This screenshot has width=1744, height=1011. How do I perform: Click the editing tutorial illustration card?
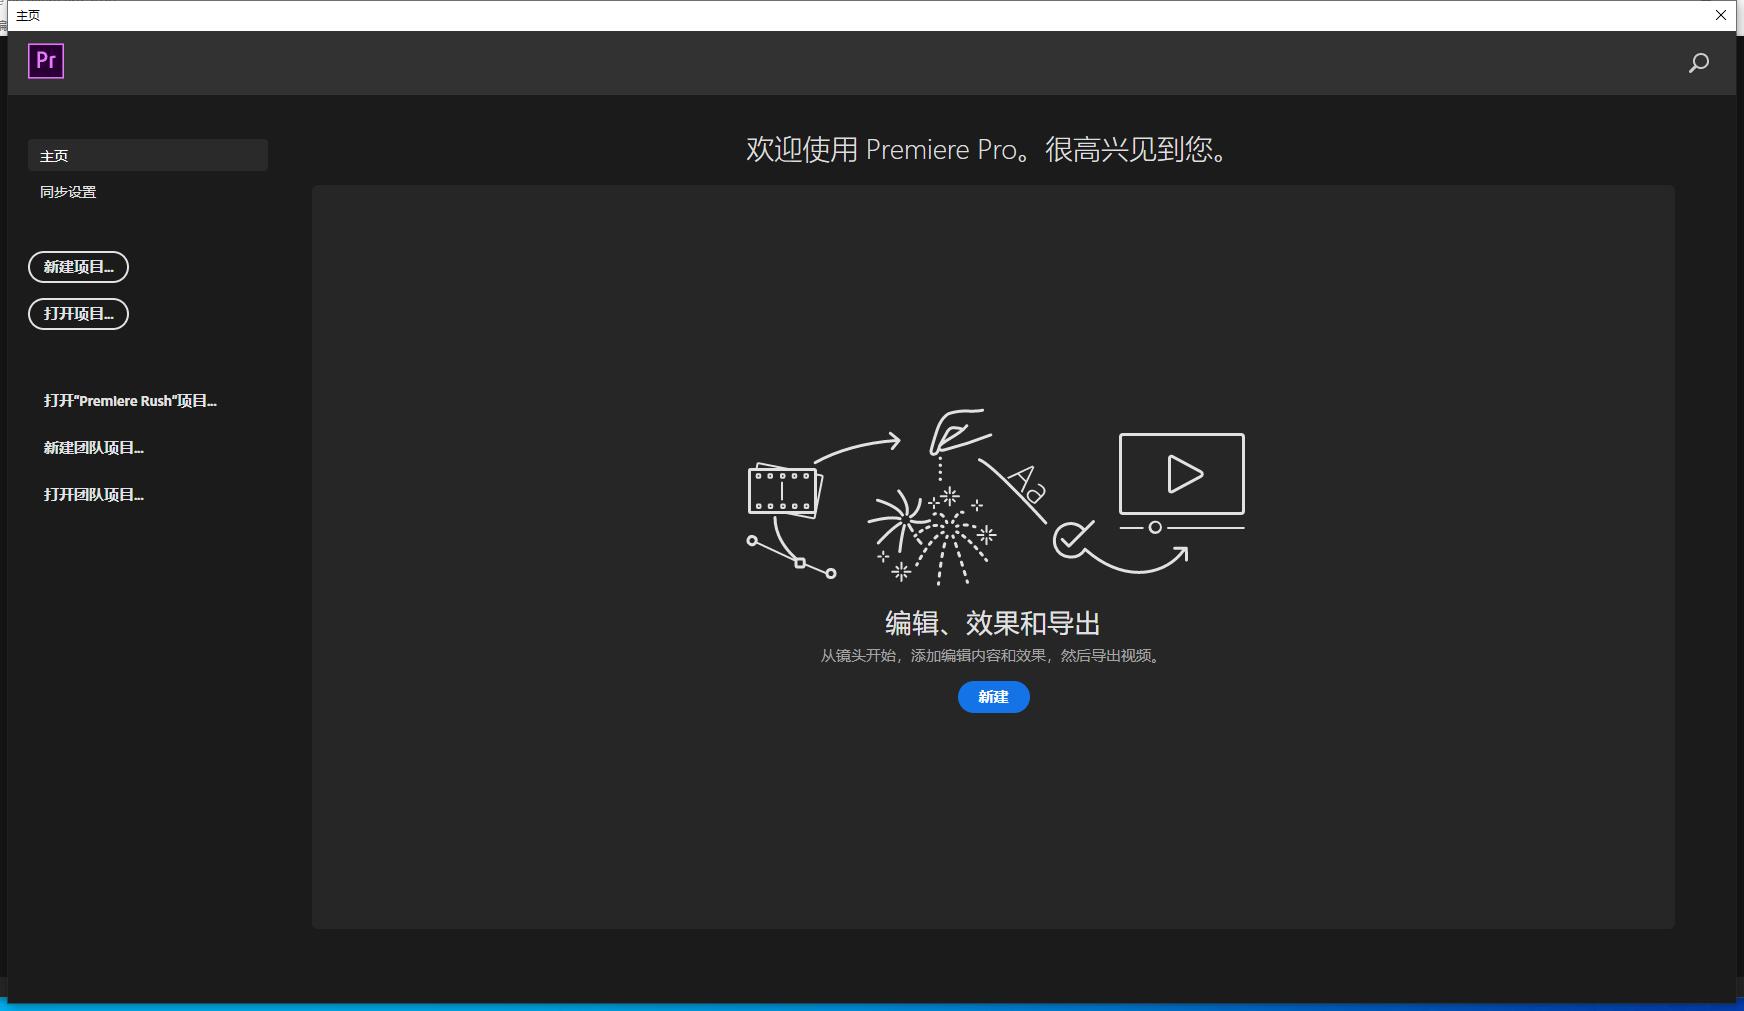click(x=993, y=557)
